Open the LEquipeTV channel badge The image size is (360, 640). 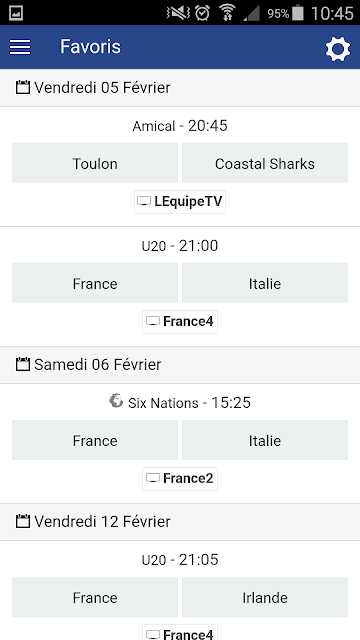(180, 202)
